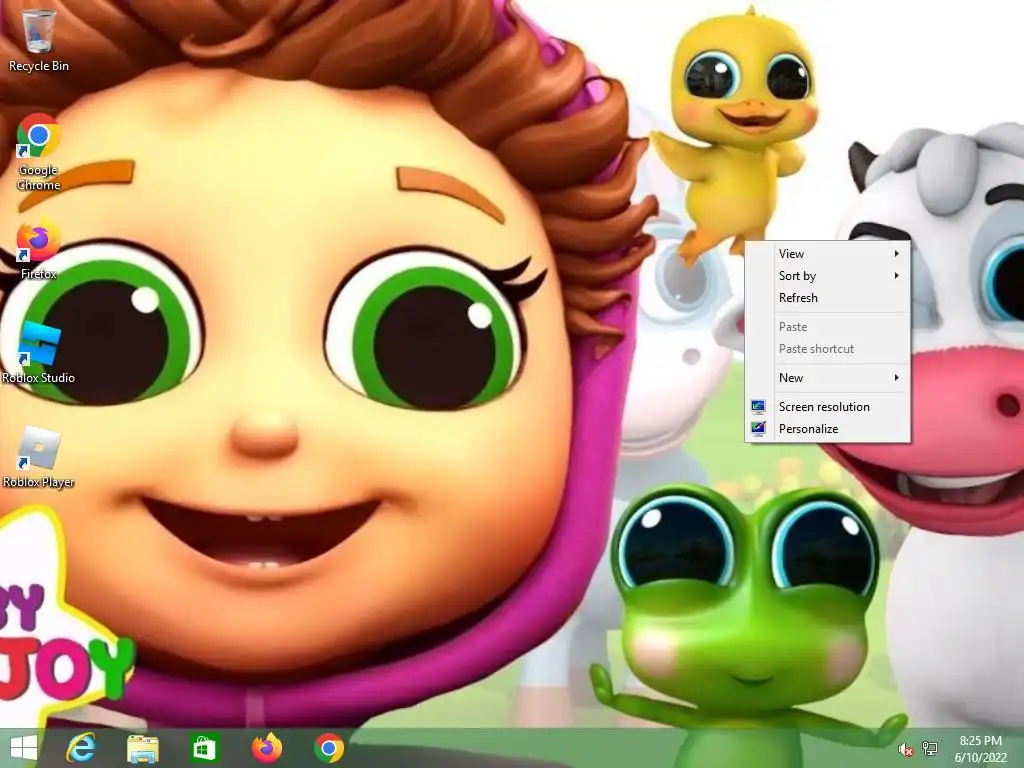Open File Explorer from the taskbar
1024x768 pixels.
[142, 748]
